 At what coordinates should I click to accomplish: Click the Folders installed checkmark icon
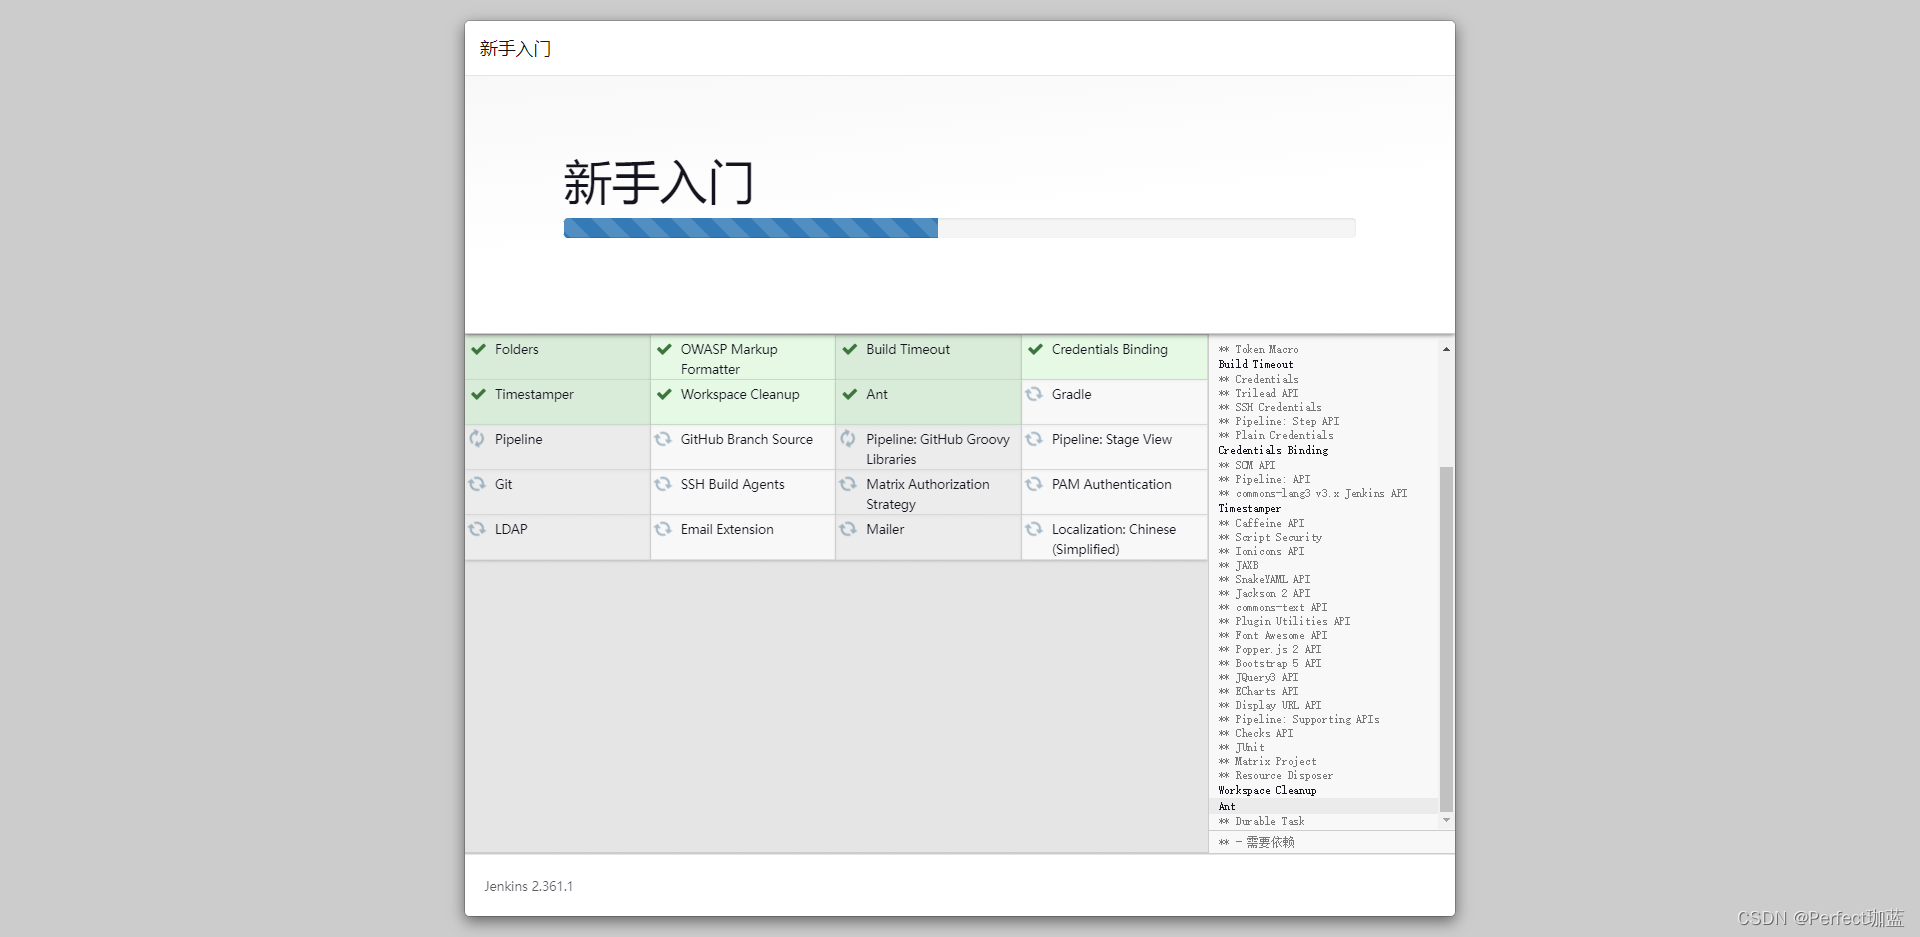(477, 350)
